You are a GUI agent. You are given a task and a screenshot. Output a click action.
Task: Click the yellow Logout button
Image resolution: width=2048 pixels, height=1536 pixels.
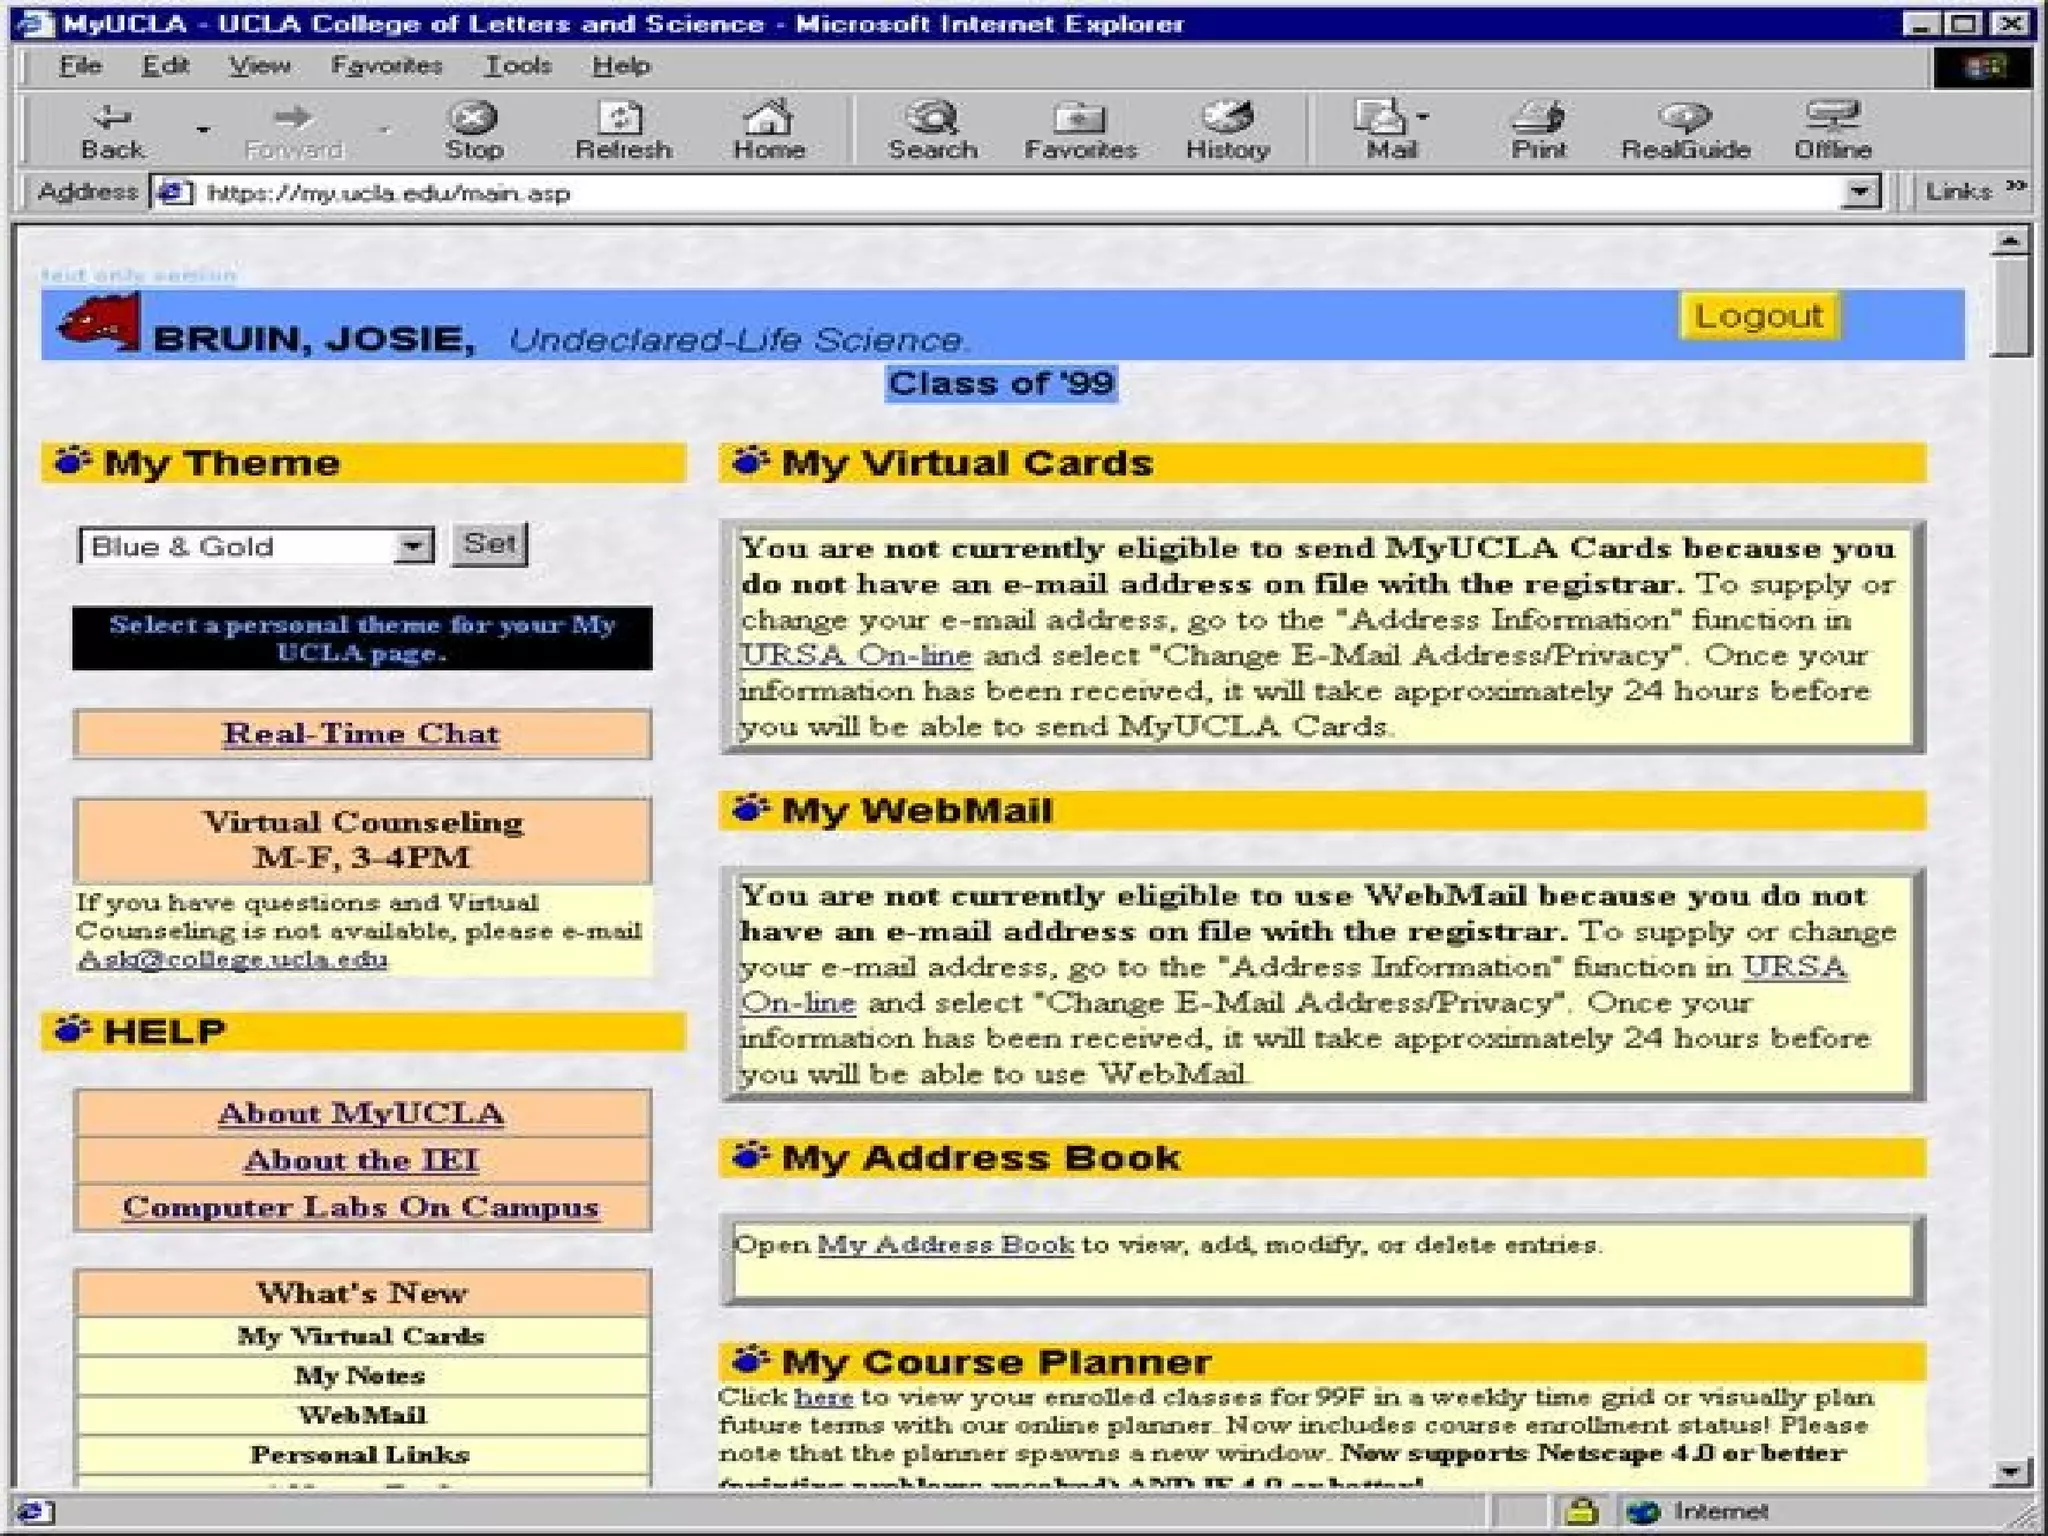(x=1758, y=316)
